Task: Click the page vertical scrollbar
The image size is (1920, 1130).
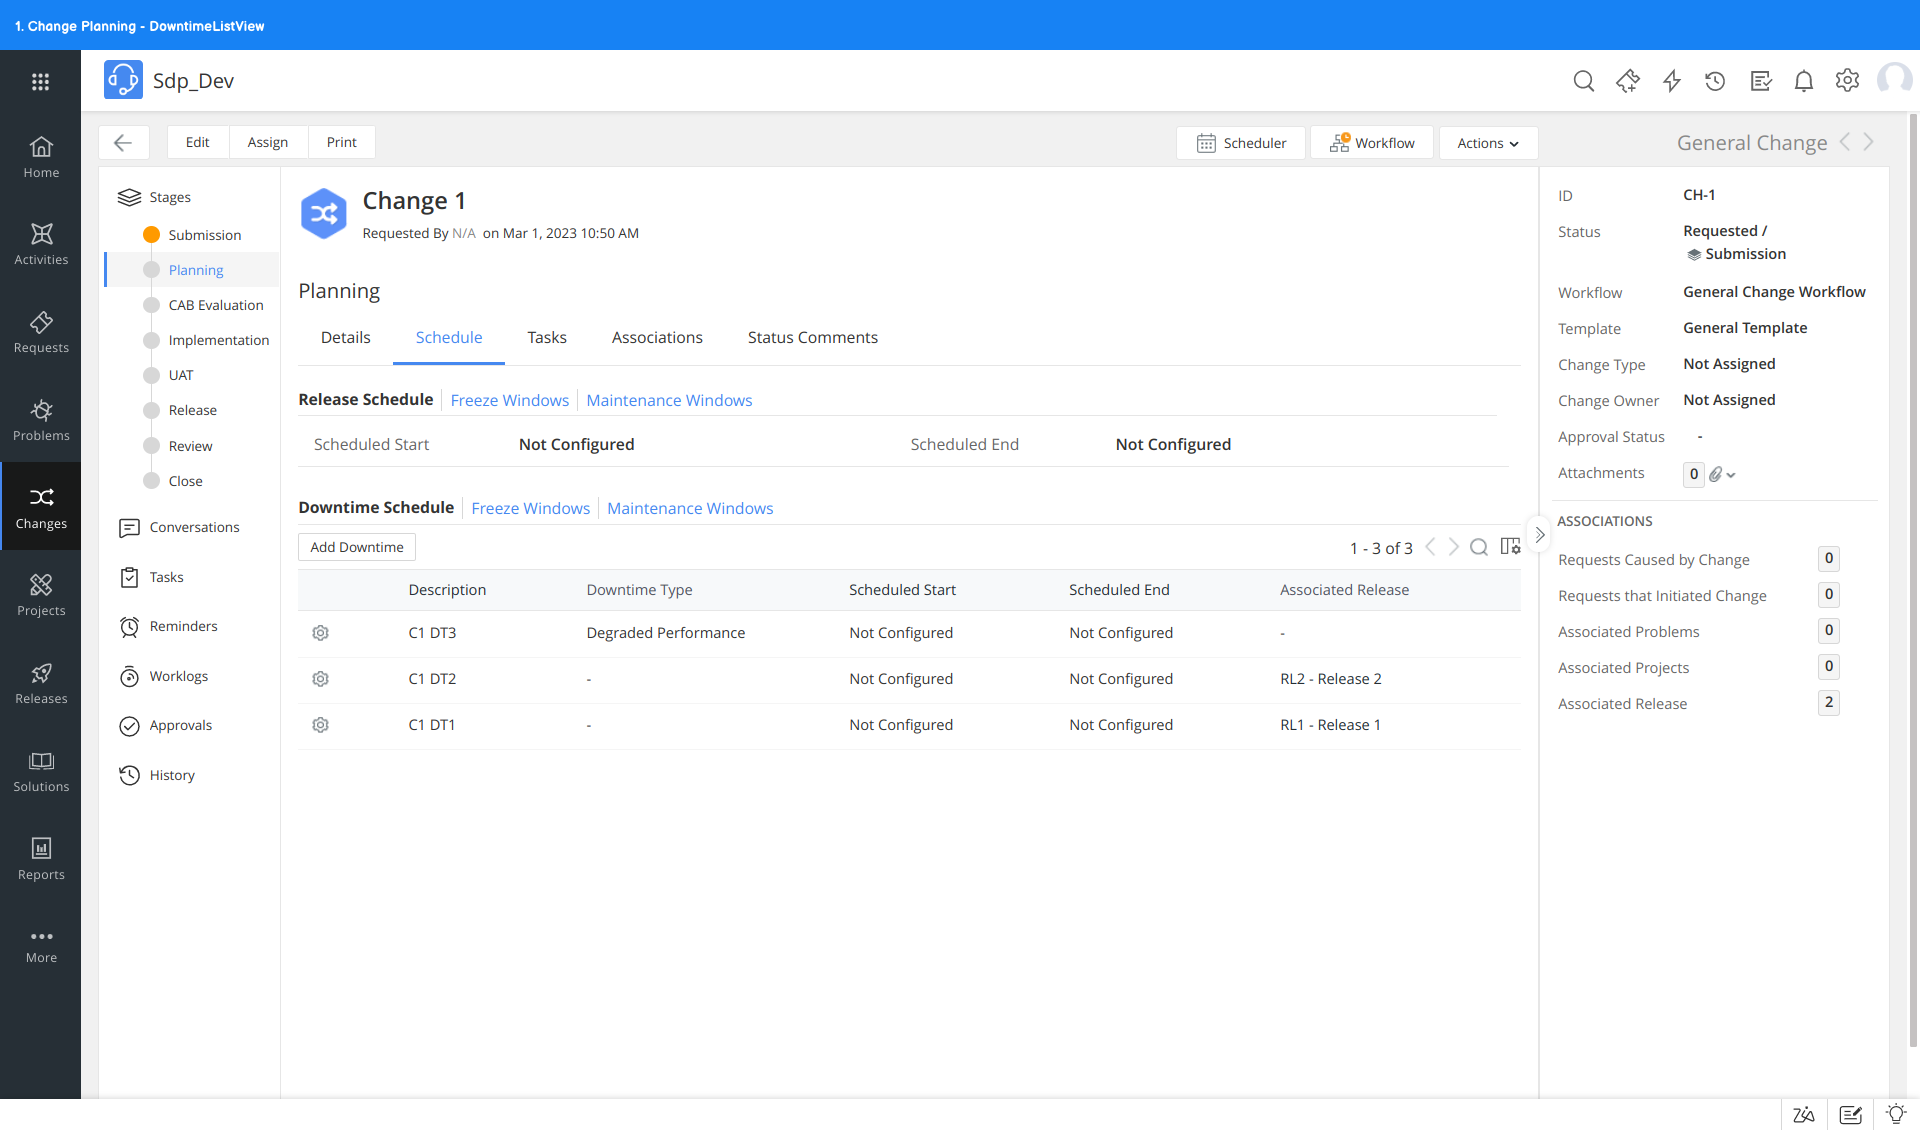Action: [x=1913, y=580]
